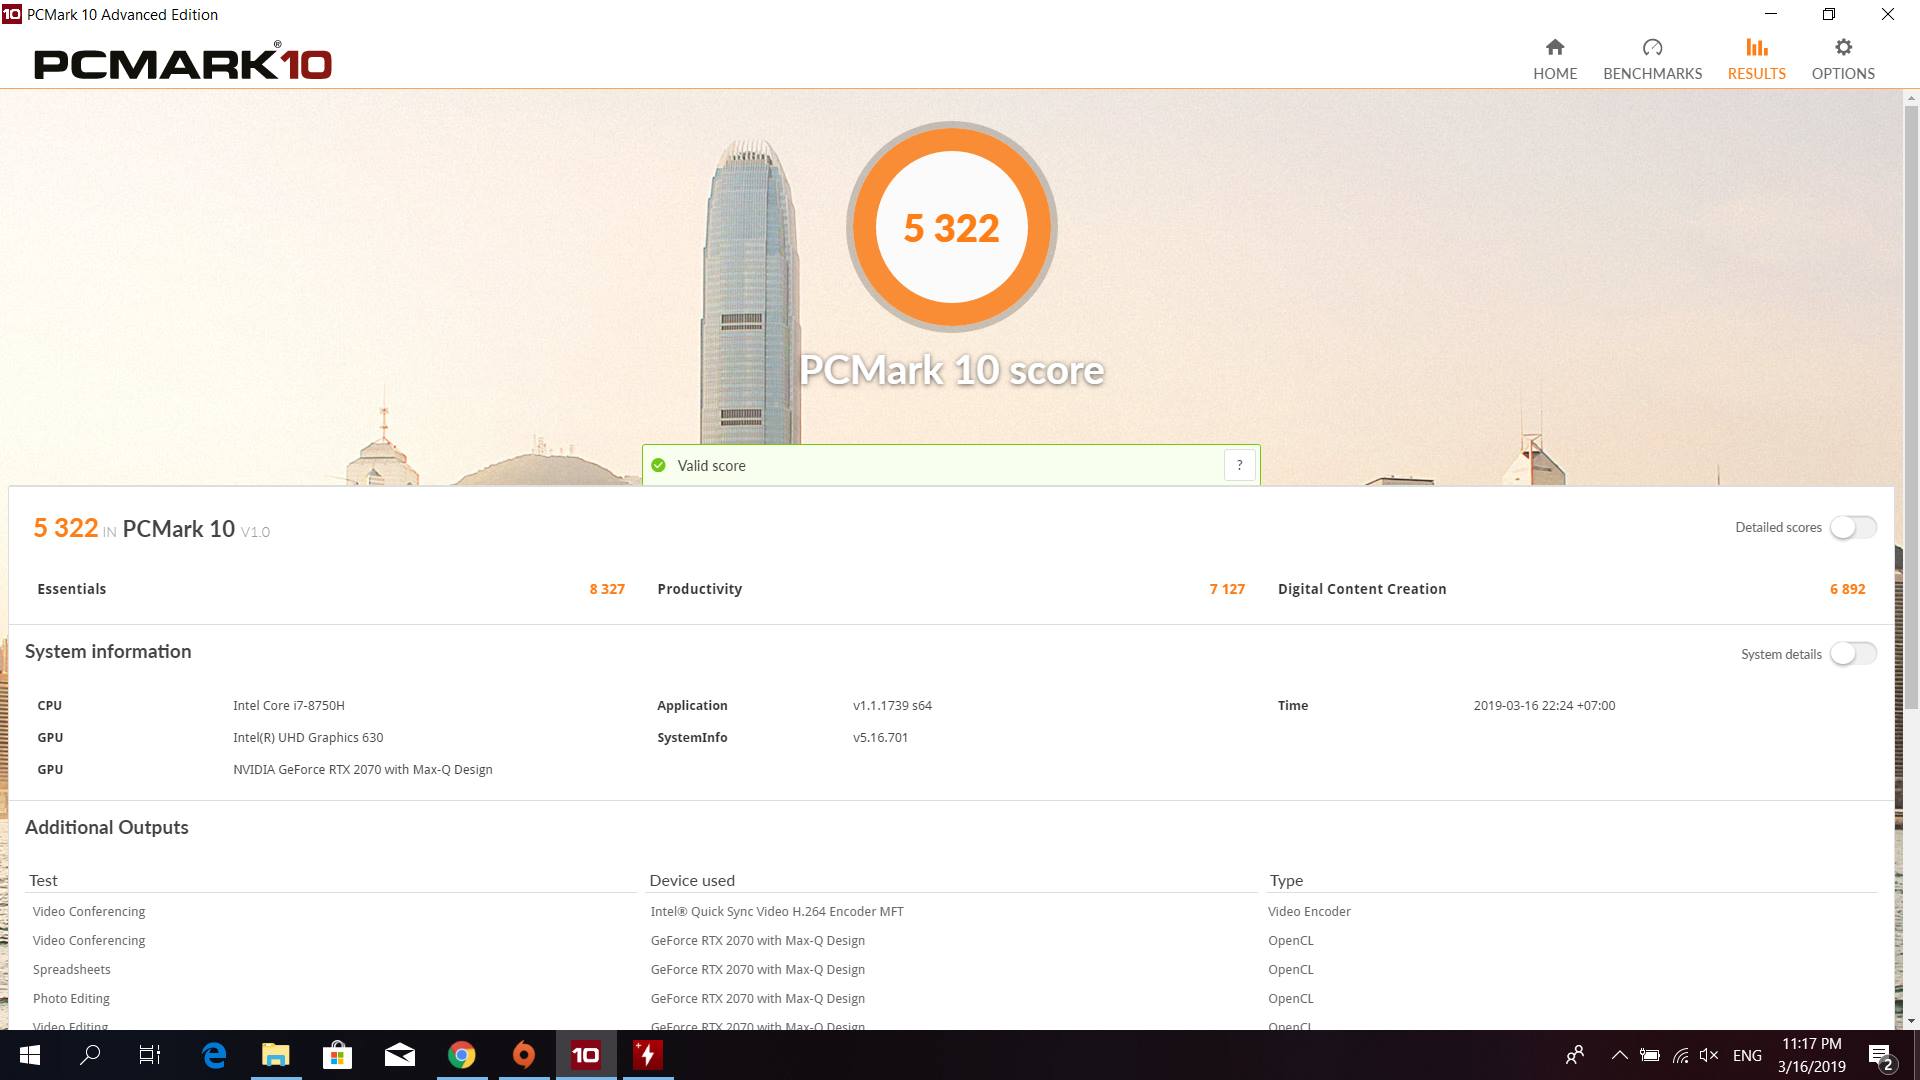Click the red lightning bolt taskbar app
1920x1080 pixels.
pyautogui.click(x=648, y=1055)
